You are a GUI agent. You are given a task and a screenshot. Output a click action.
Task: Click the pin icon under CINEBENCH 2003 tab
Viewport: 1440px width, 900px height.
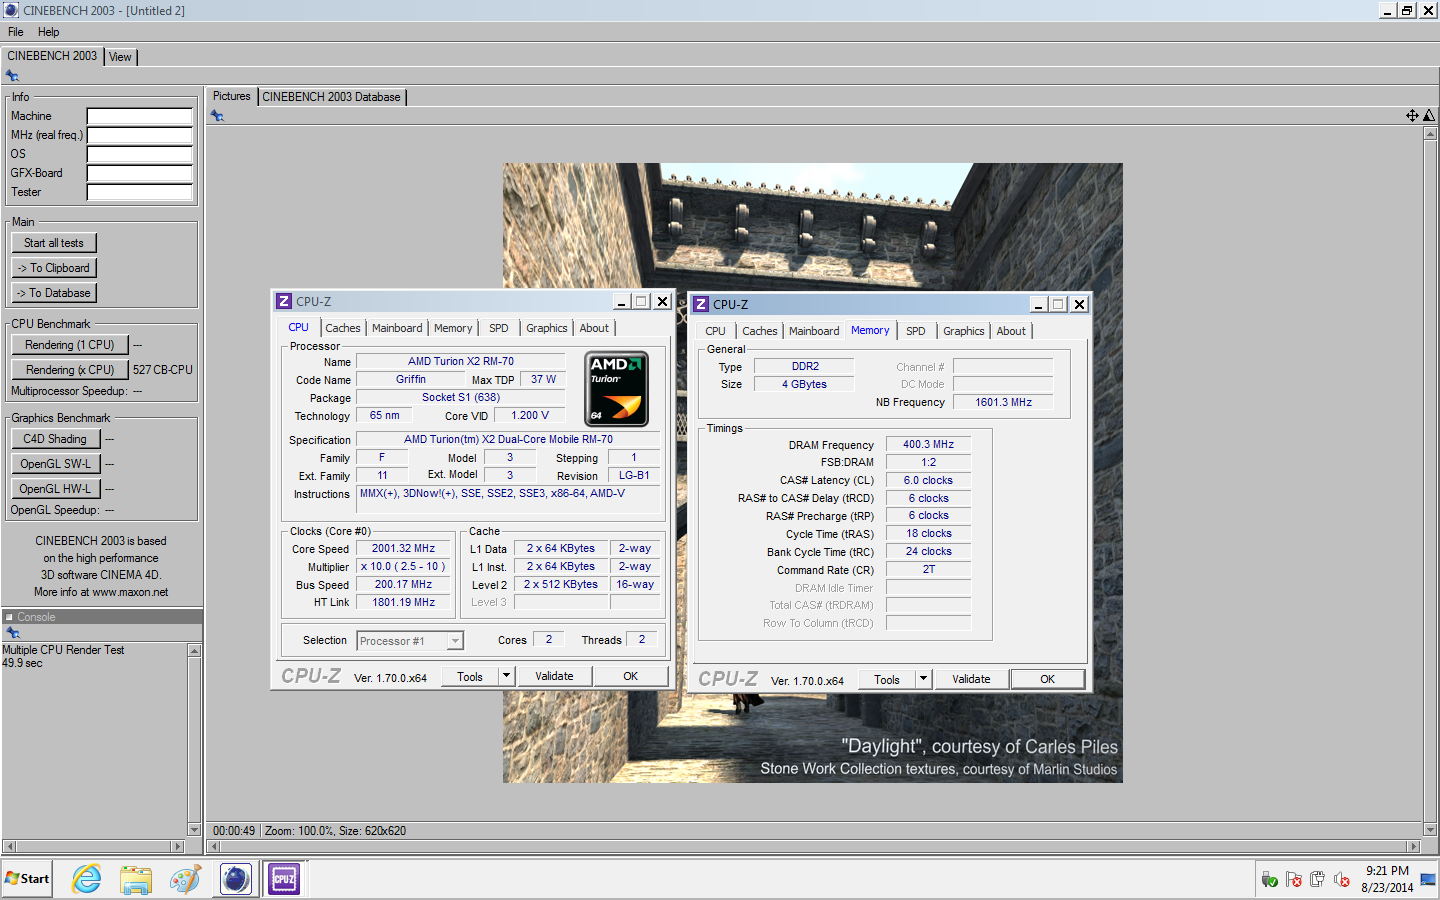coord(12,76)
